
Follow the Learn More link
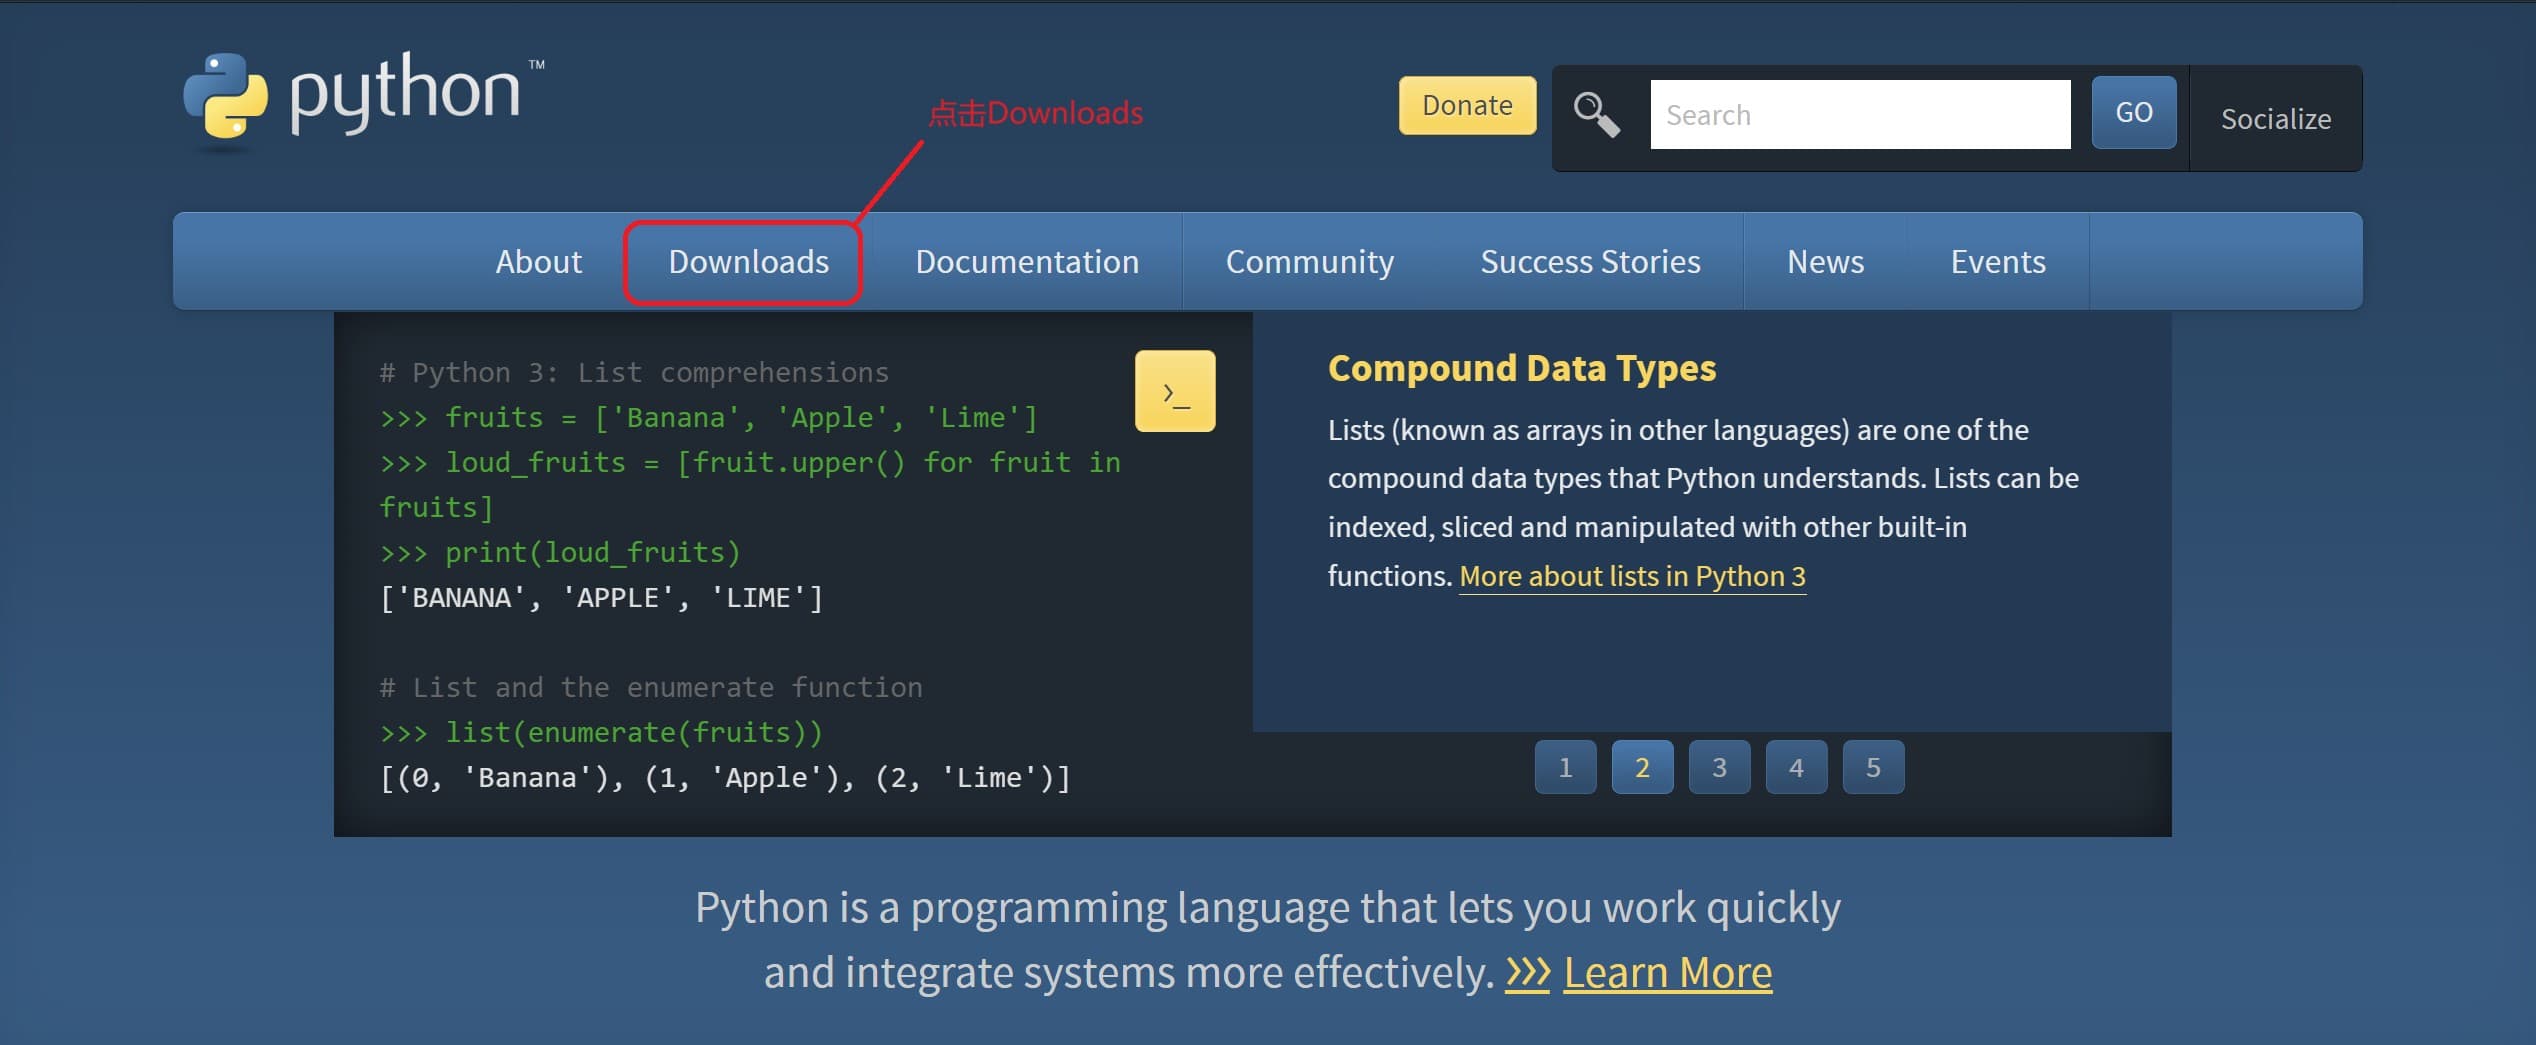pos(1667,972)
